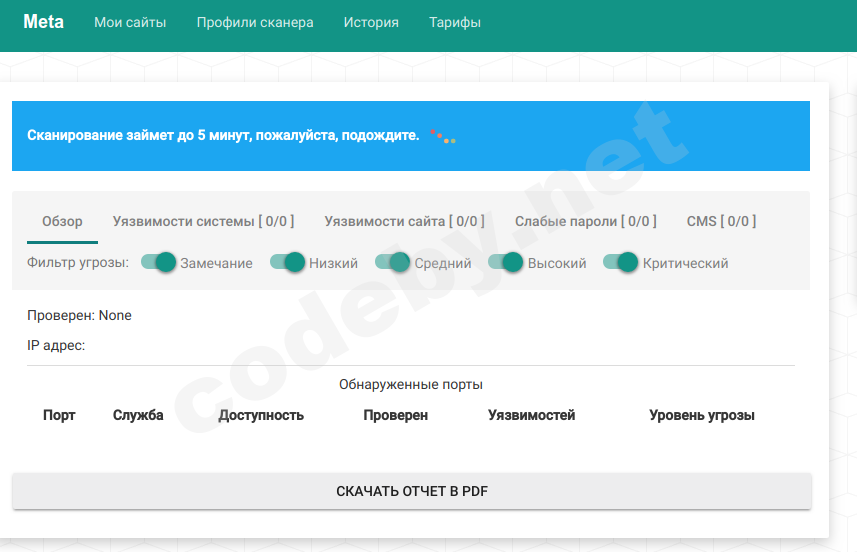857x552 pixels.
Task: Click the Уровень угрозы column header
Action: coord(702,415)
